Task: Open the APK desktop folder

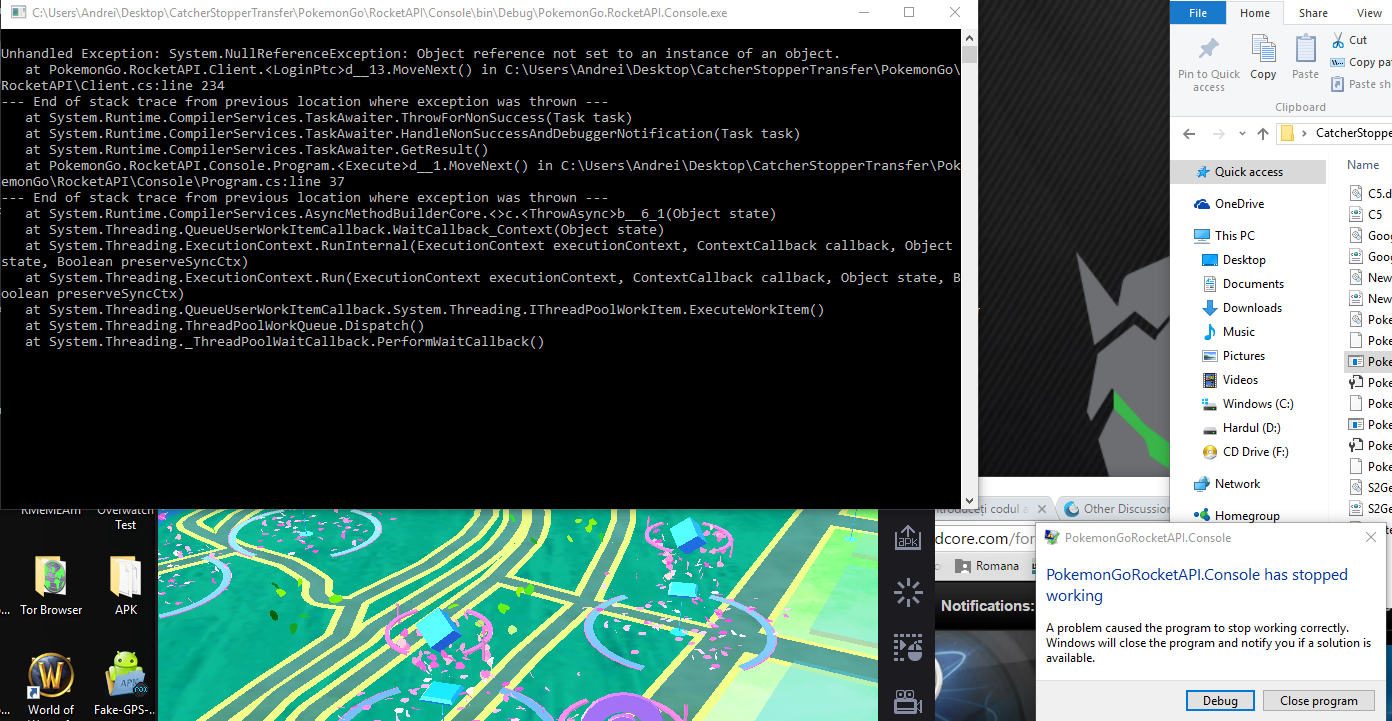Action: pyautogui.click(x=126, y=586)
